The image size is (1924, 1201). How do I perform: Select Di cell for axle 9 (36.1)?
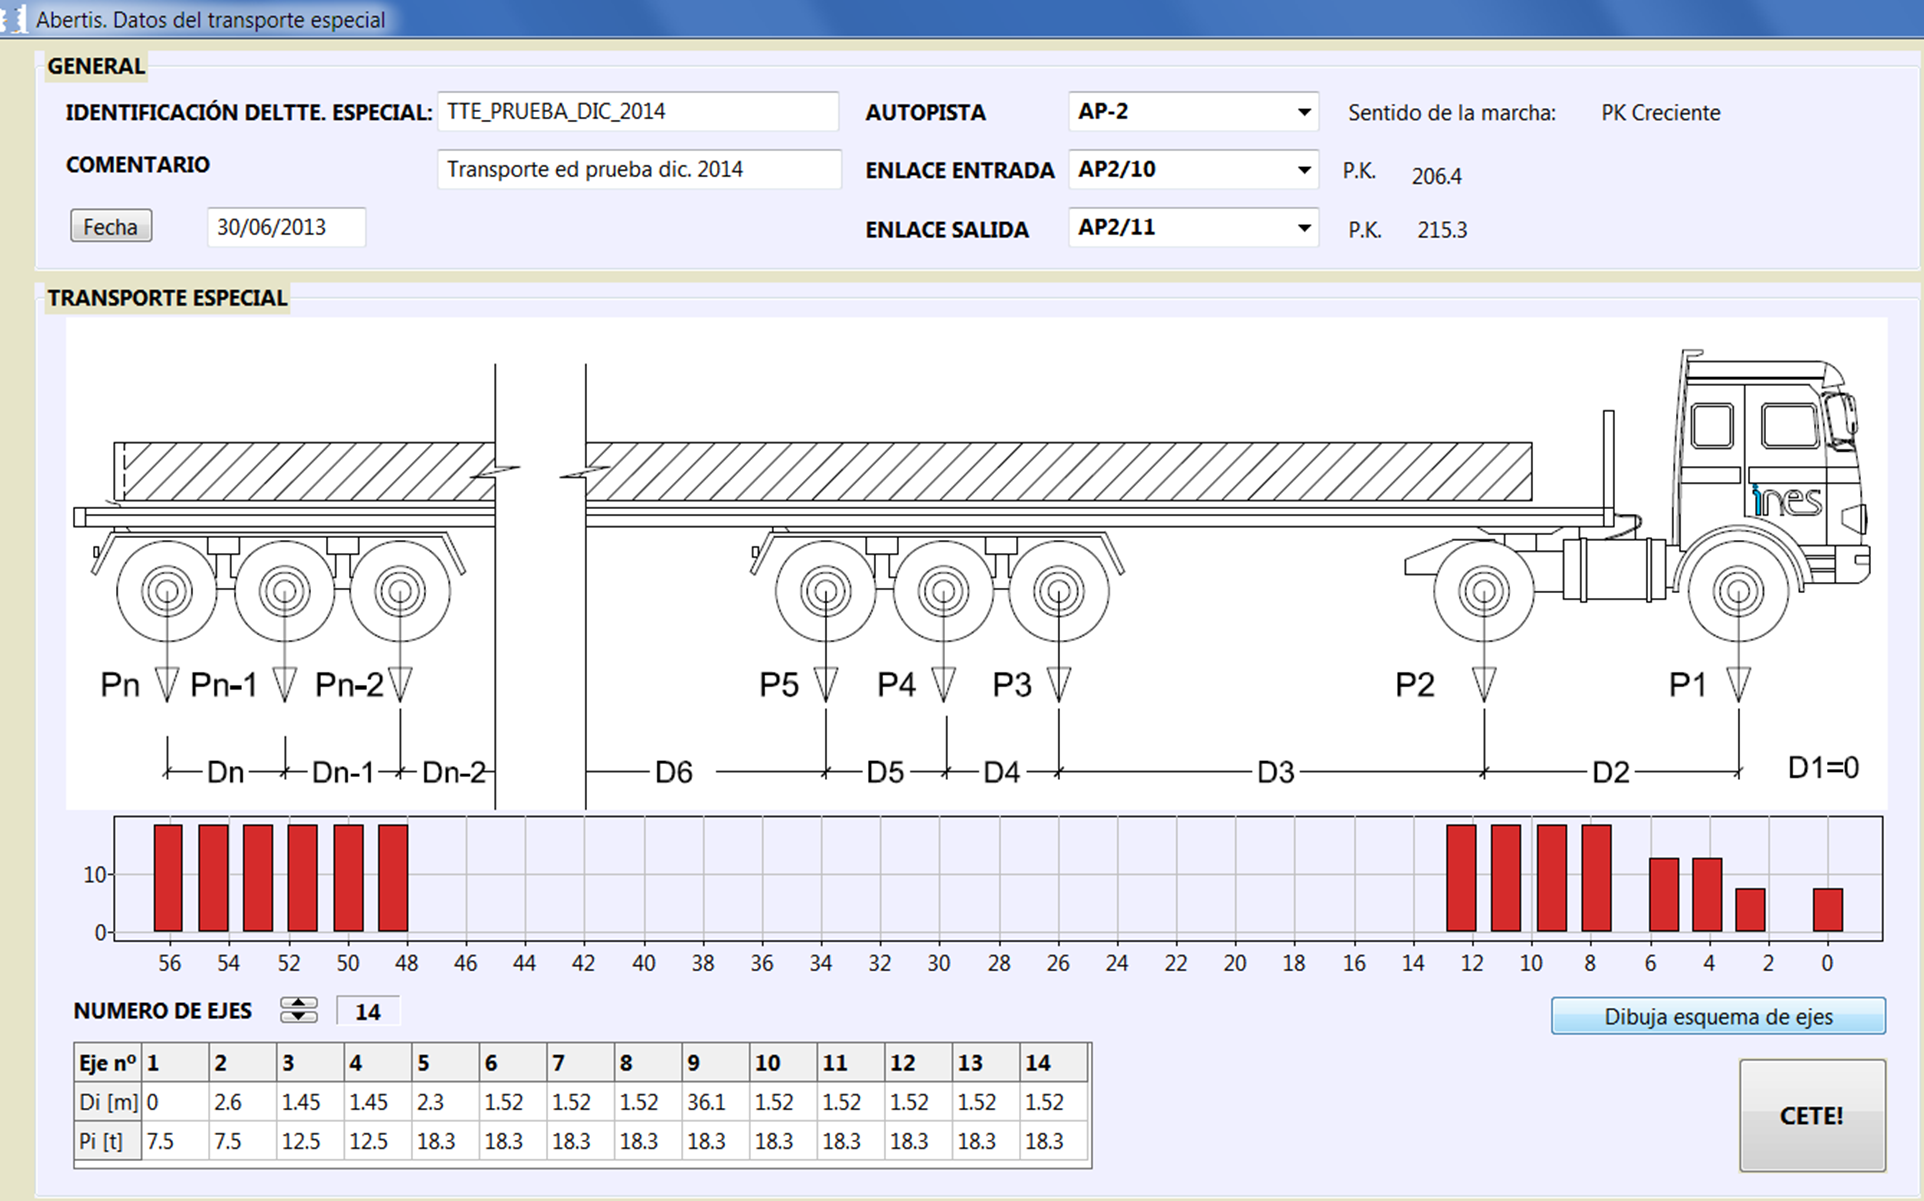[x=716, y=1102]
